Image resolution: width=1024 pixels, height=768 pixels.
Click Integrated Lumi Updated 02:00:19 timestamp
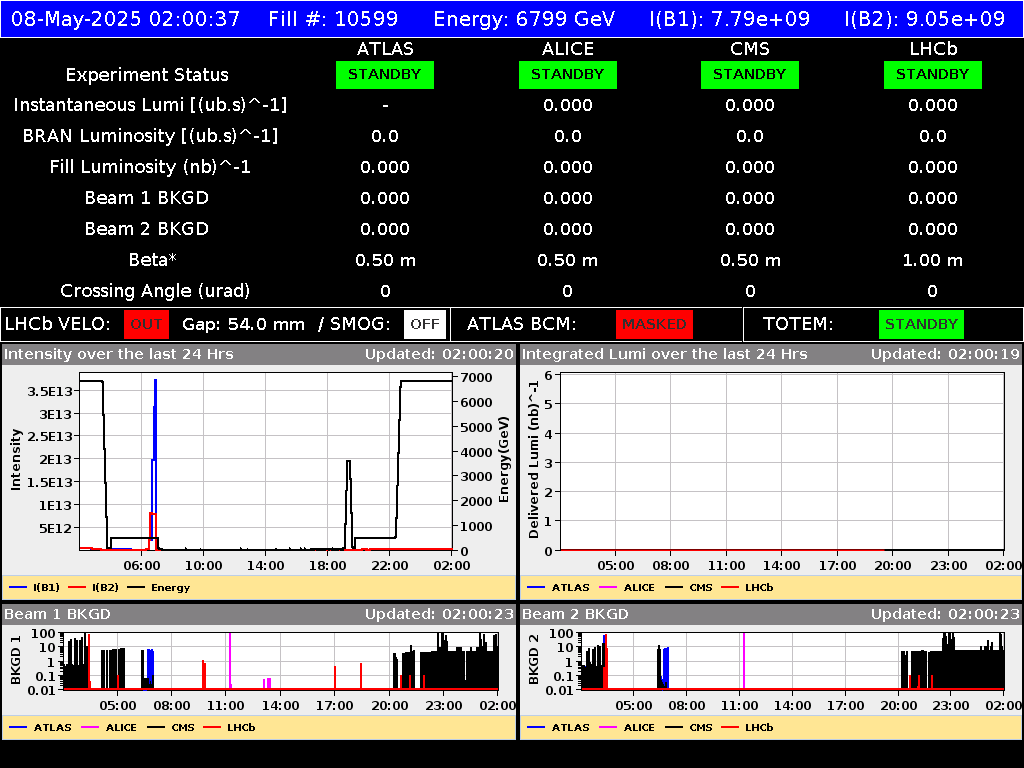click(x=945, y=354)
